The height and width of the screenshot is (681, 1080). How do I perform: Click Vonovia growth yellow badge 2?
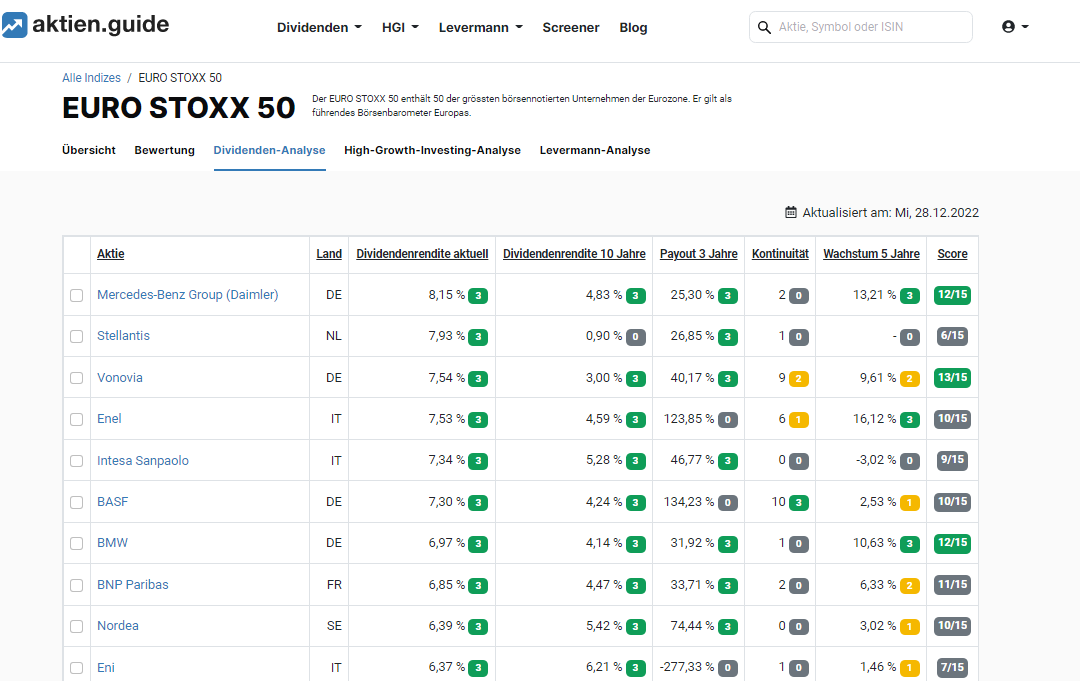click(910, 379)
